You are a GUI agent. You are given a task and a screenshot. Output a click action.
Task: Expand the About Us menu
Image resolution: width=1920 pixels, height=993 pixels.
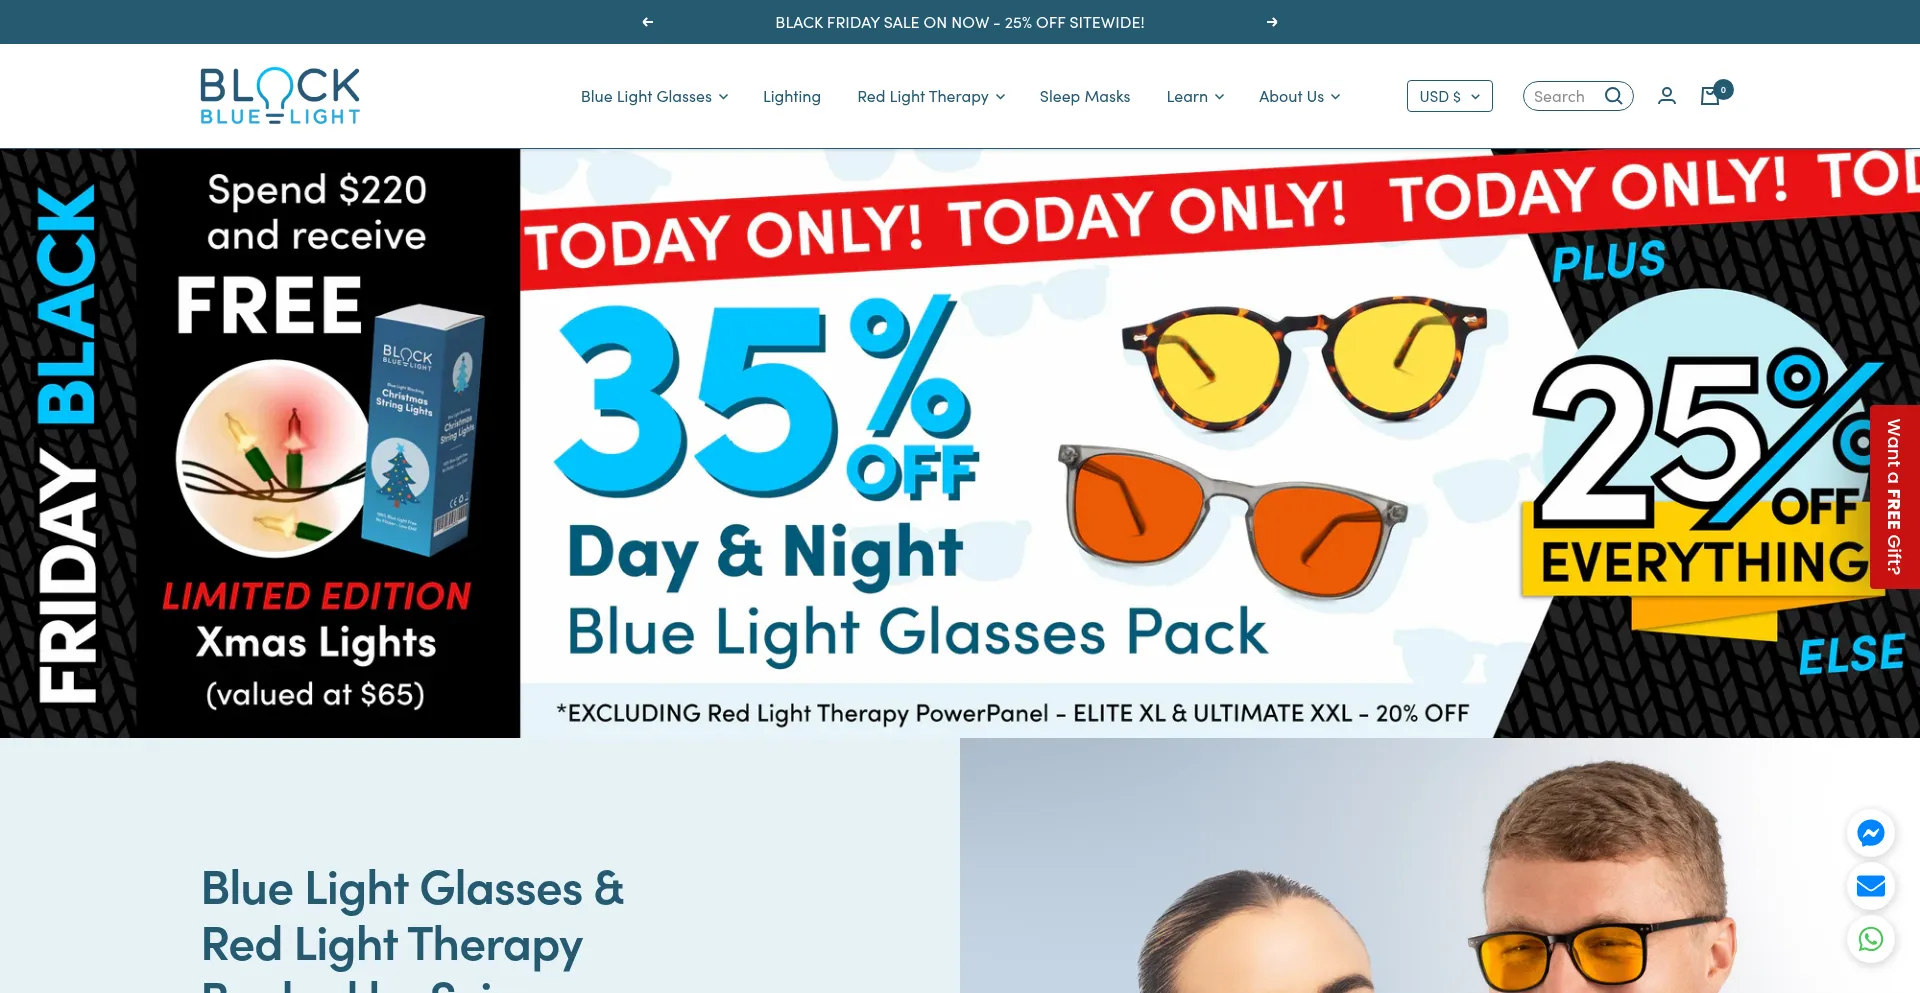pos(1299,96)
